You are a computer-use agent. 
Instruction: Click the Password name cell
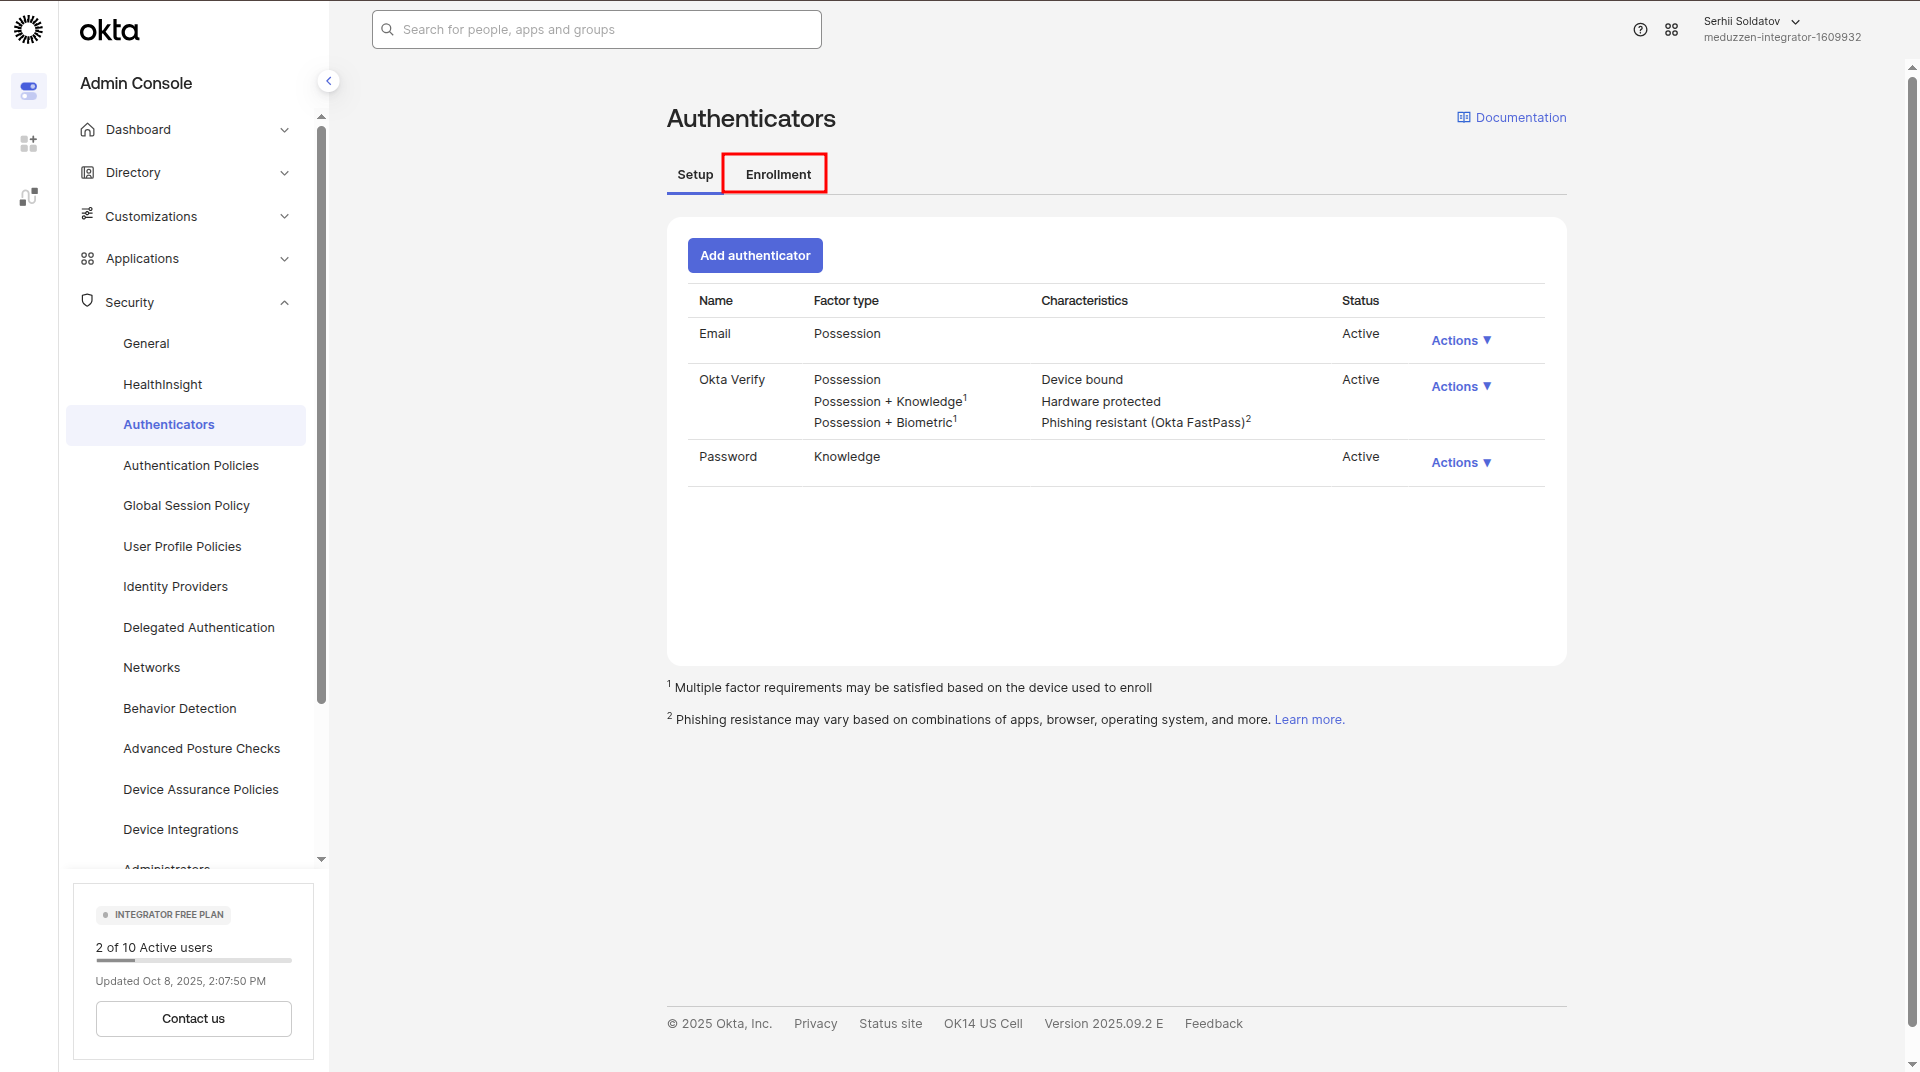point(728,457)
